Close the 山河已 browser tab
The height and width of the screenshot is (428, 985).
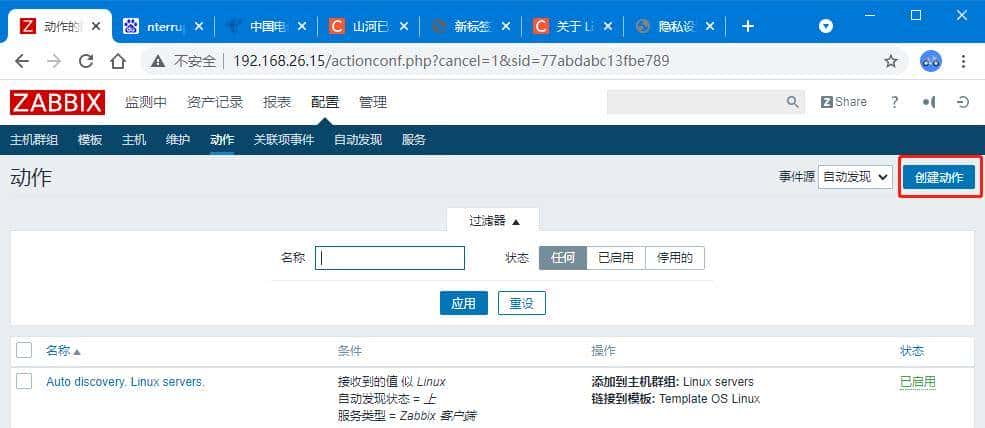404,26
